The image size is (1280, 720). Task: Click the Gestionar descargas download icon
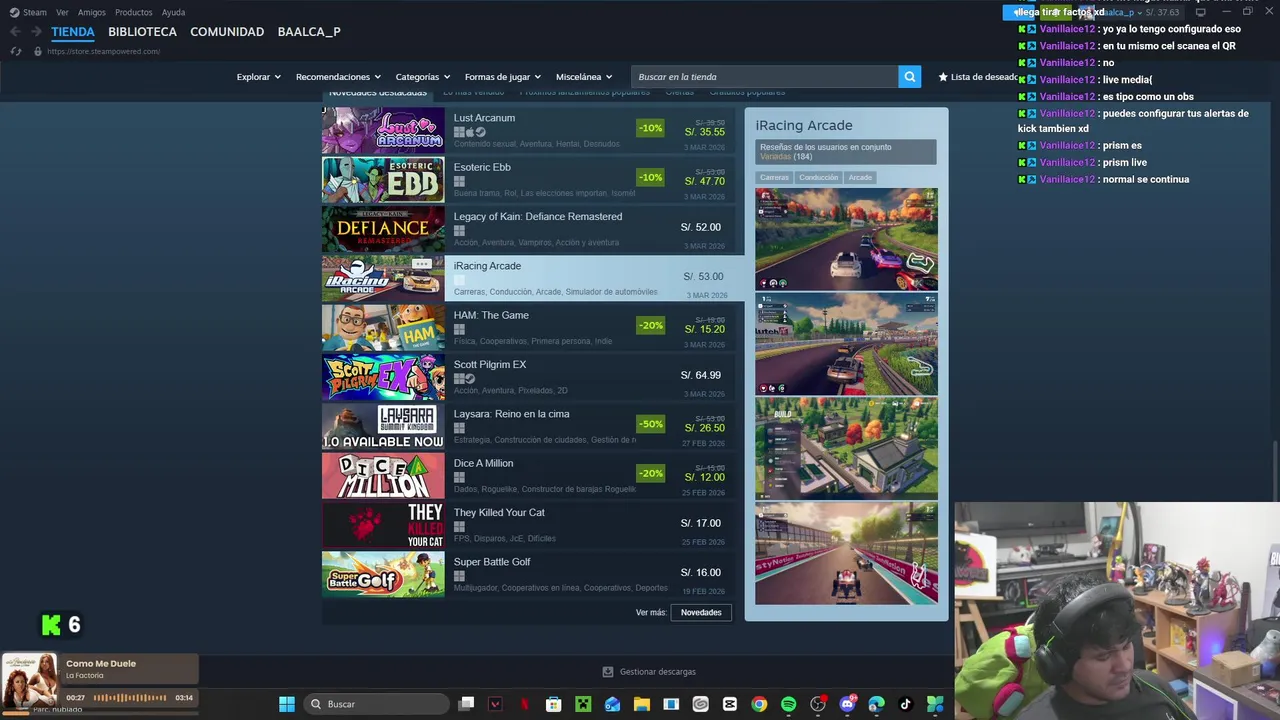pos(607,672)
